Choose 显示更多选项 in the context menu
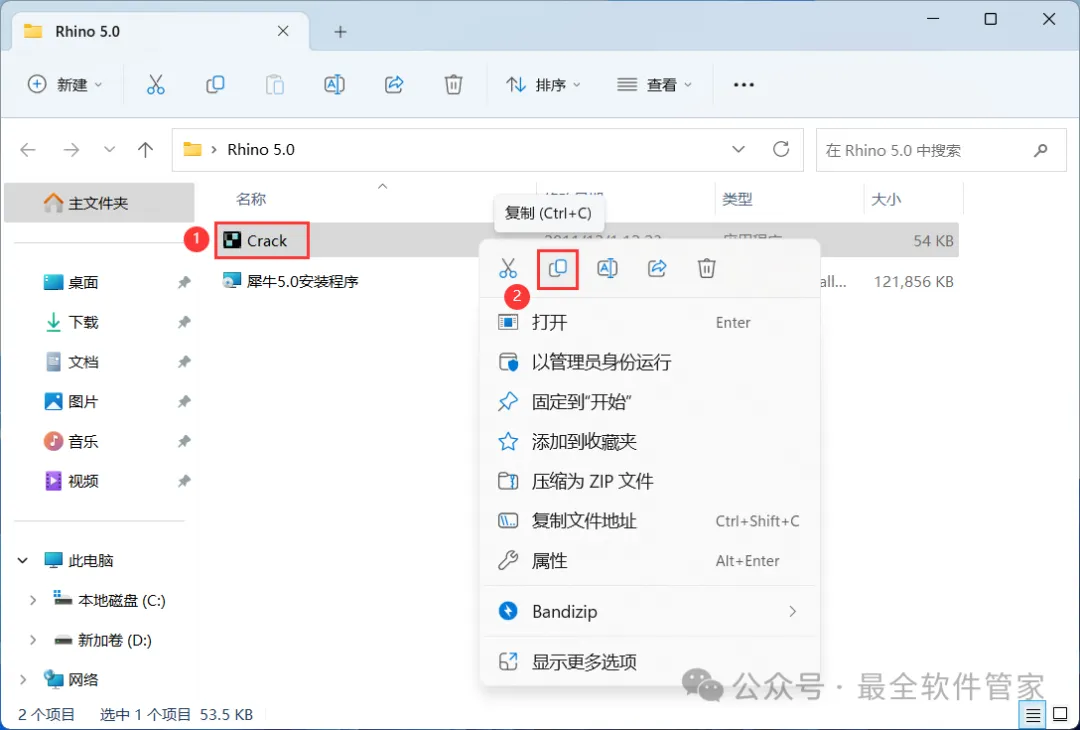Image resolution: width=1080 pixels, height=730 pixels. click(650, 663)
